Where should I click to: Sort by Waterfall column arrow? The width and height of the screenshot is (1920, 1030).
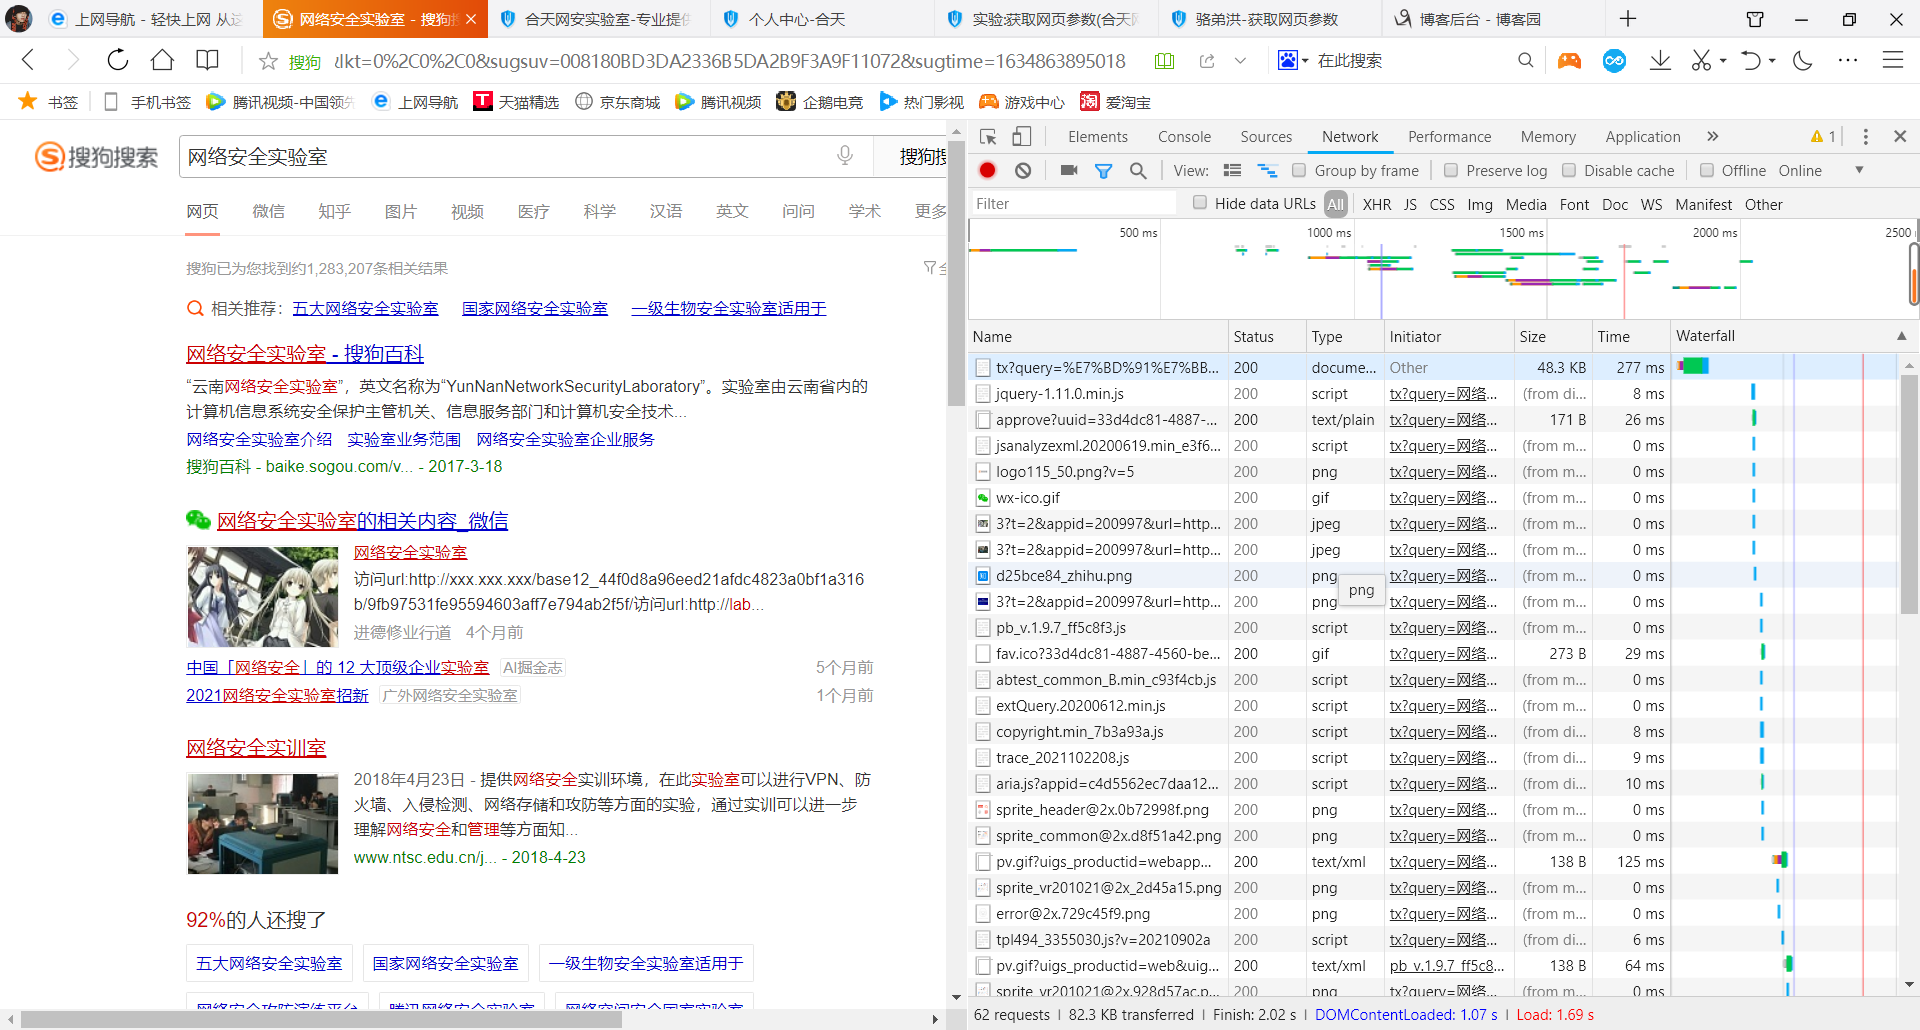coord(1901,336)
